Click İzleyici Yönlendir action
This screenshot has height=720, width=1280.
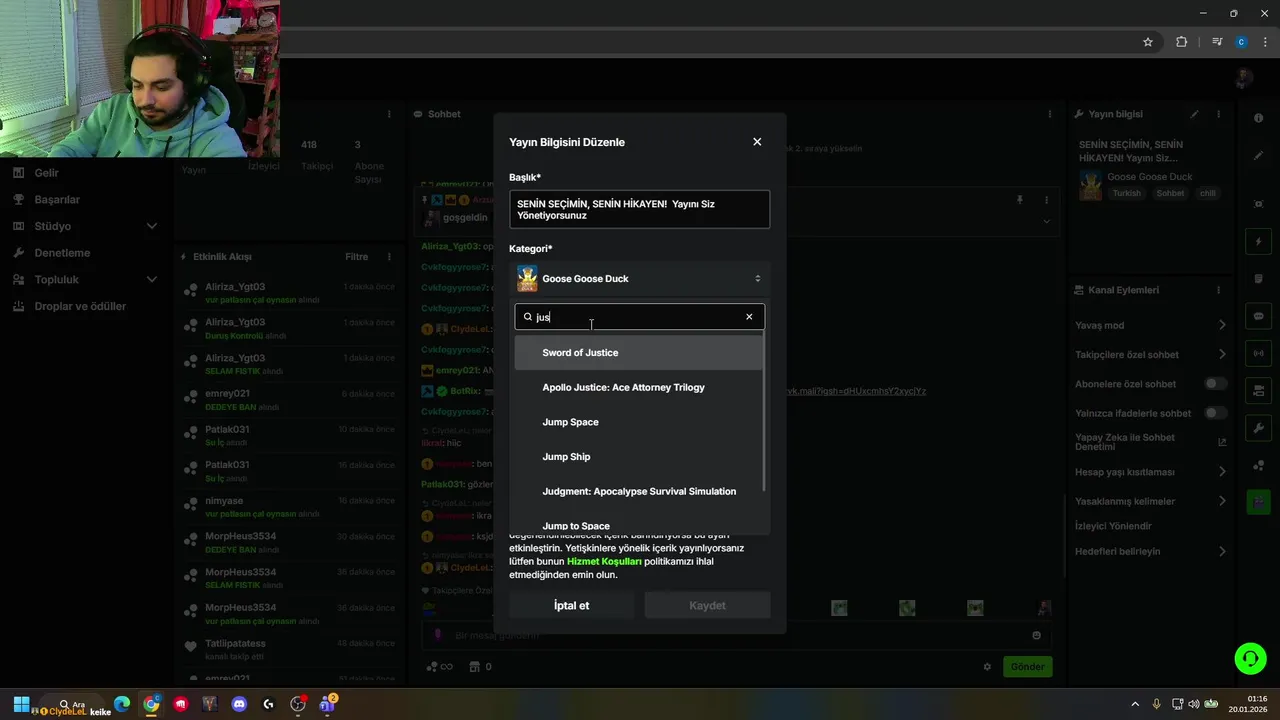point(1113,526)
